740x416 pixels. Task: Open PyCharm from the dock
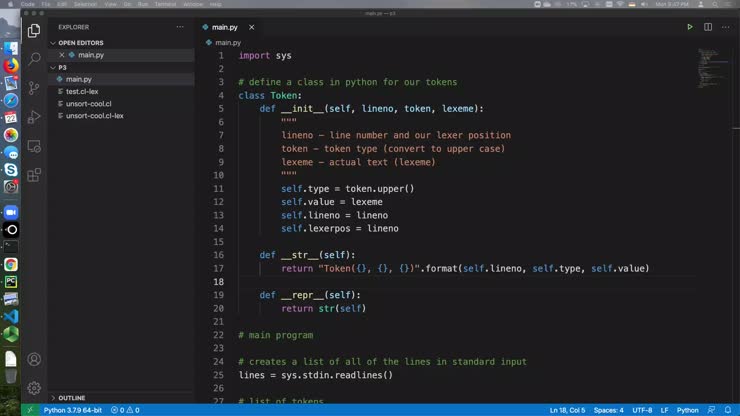[x=11, y=282]
